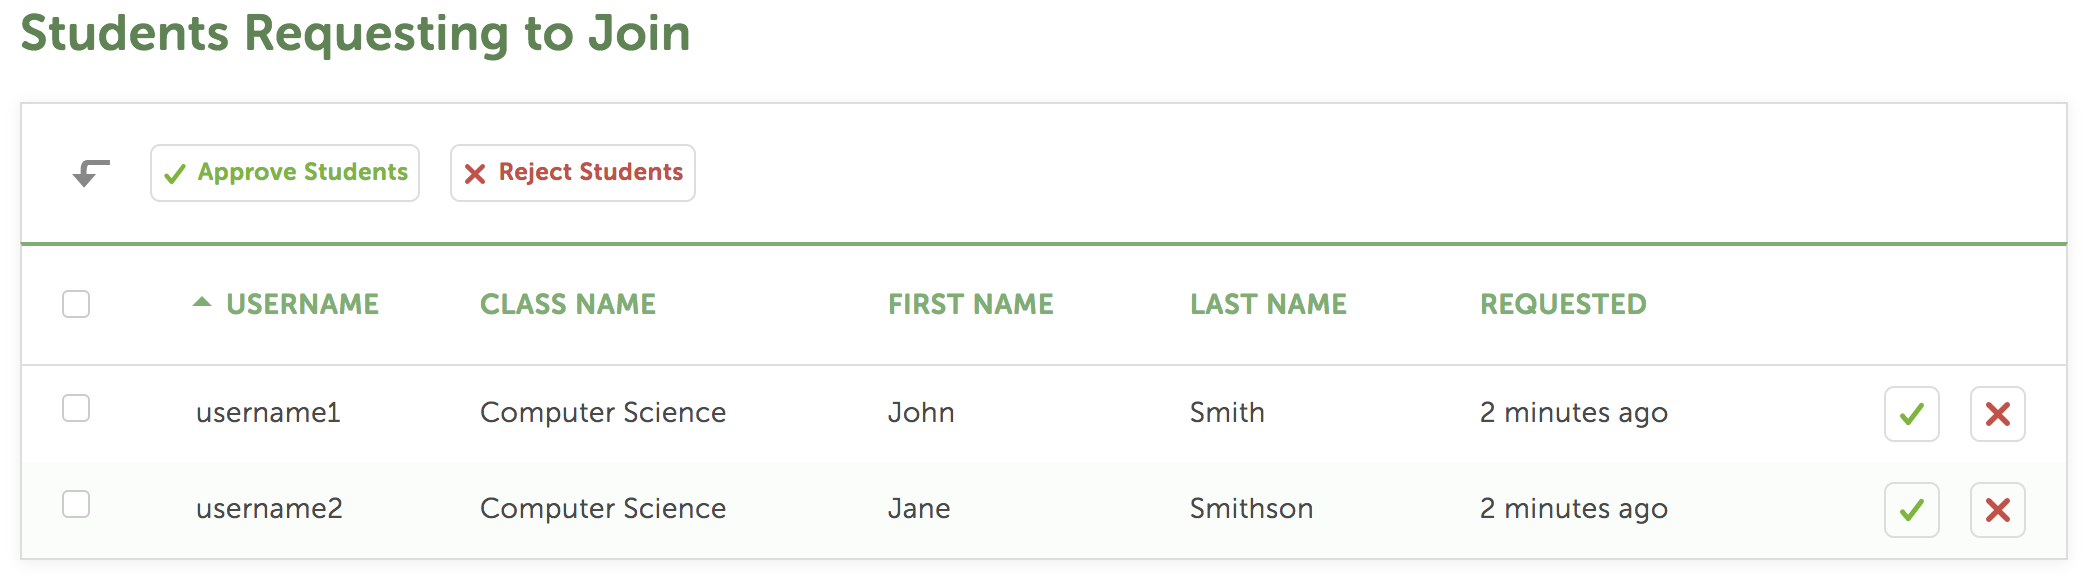The height and width of the screenshot is (580, 2086).
Task: Sort the table by CLASS NAME column
Action: pyautogui.click(x=568, y=304)
